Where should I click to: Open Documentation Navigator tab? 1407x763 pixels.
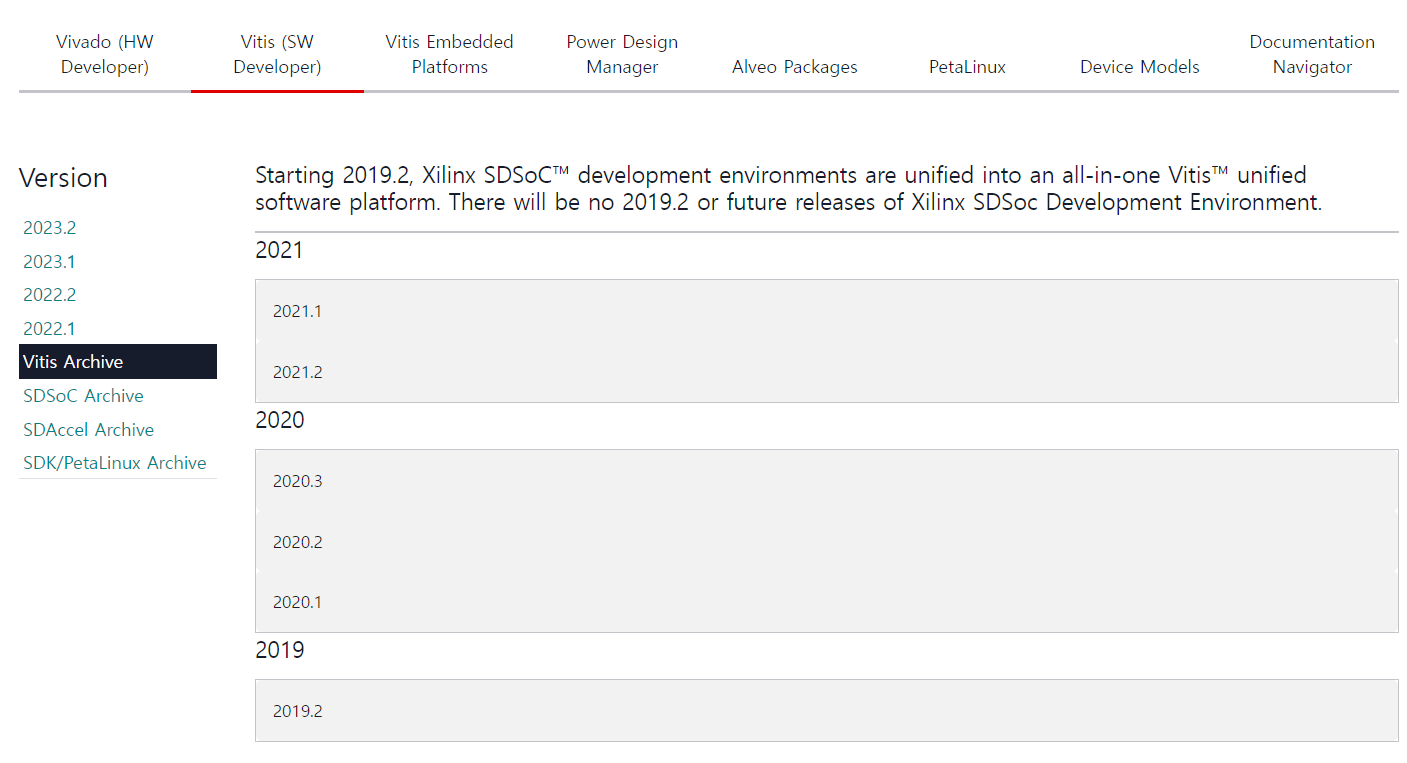point(1312,55)
